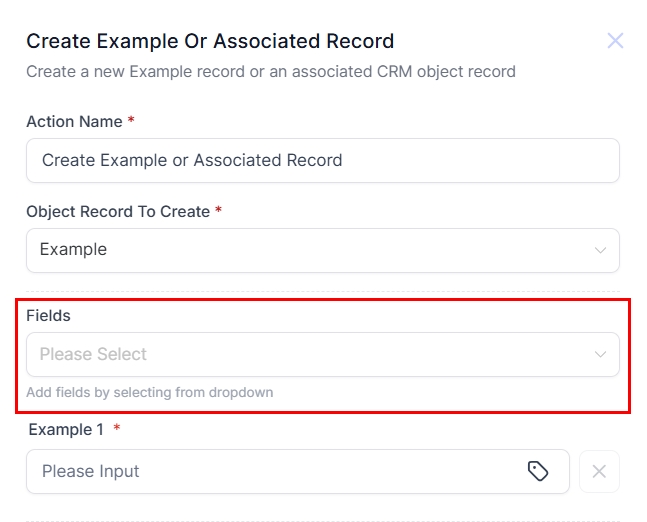Expand the Fields dropdown arrow
Screen dimensions: 647x522
point(600,354)
